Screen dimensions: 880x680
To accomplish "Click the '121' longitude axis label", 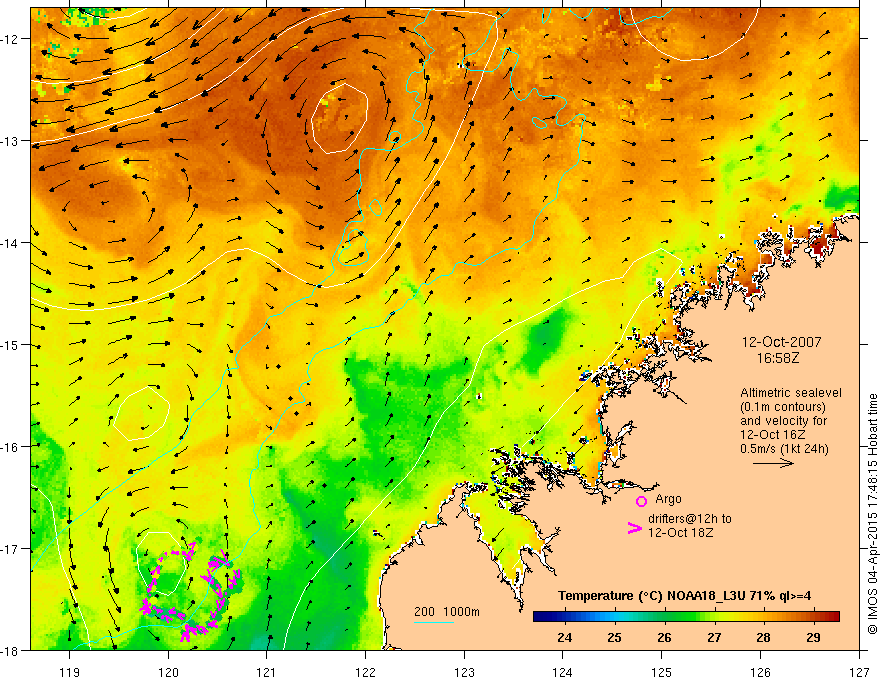I will coord(267,672).
